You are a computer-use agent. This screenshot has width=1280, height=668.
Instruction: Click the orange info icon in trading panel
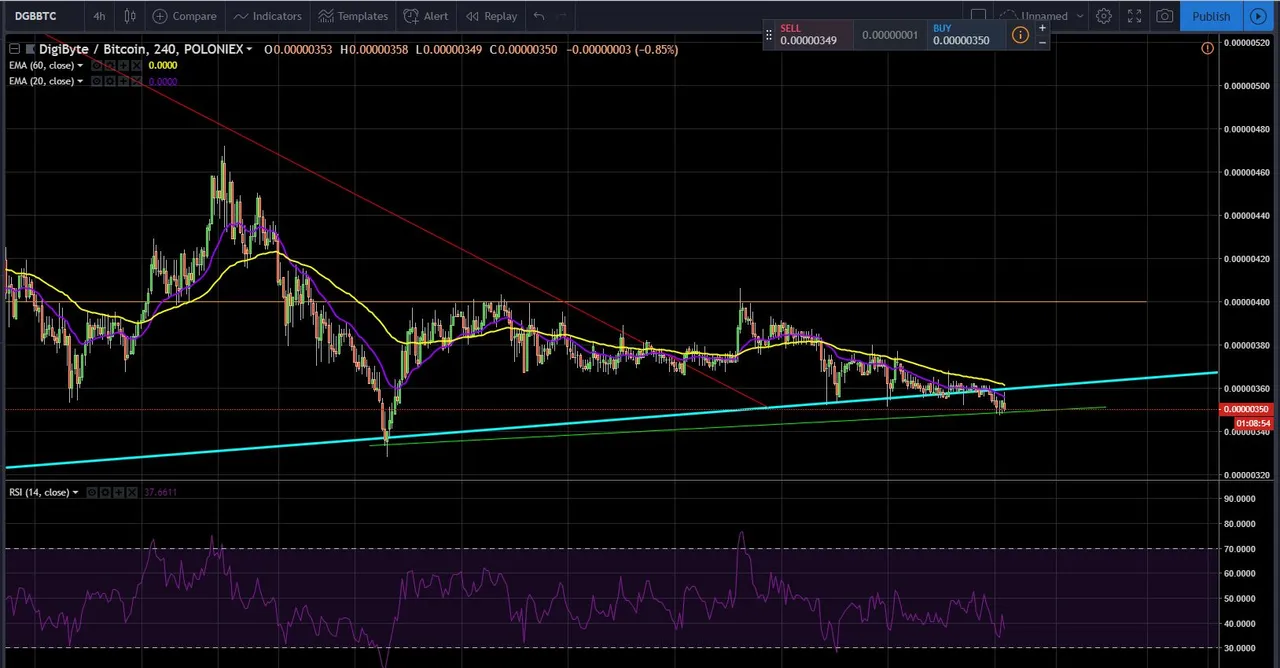pos(1020,35)
